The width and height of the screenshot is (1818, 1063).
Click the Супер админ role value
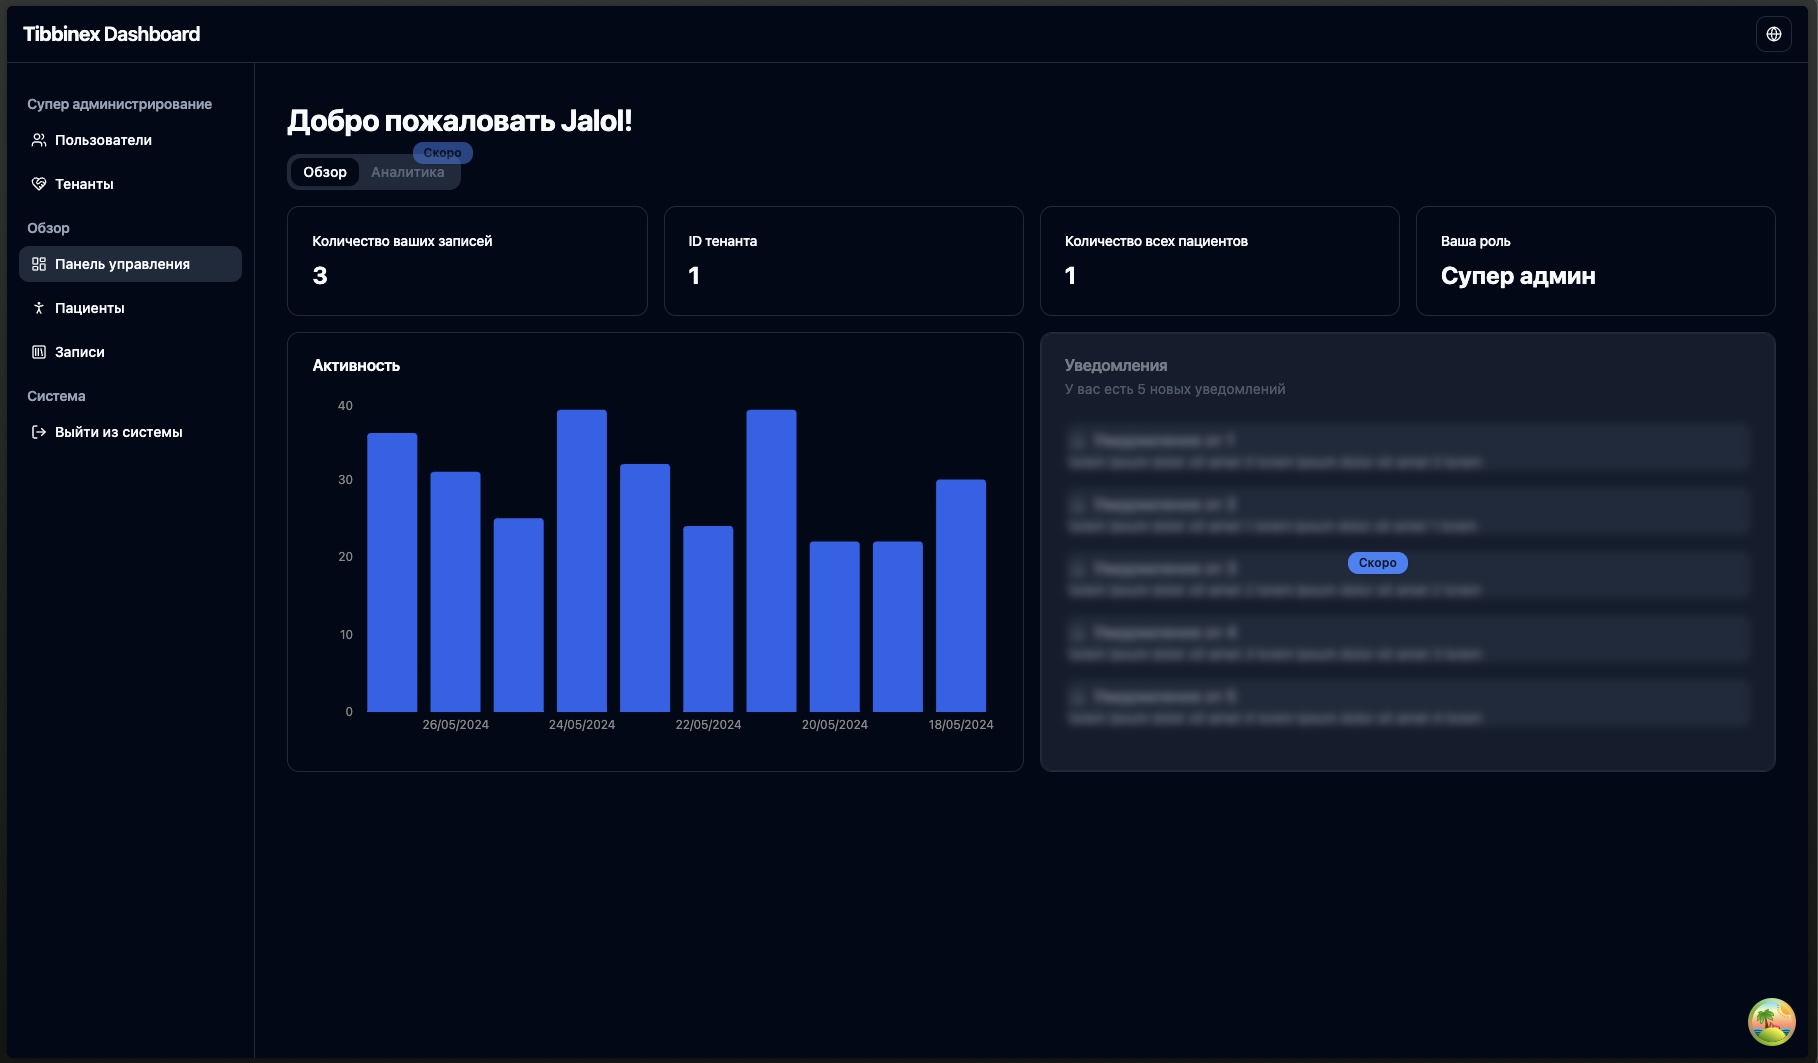click(x=1518, y=276)
